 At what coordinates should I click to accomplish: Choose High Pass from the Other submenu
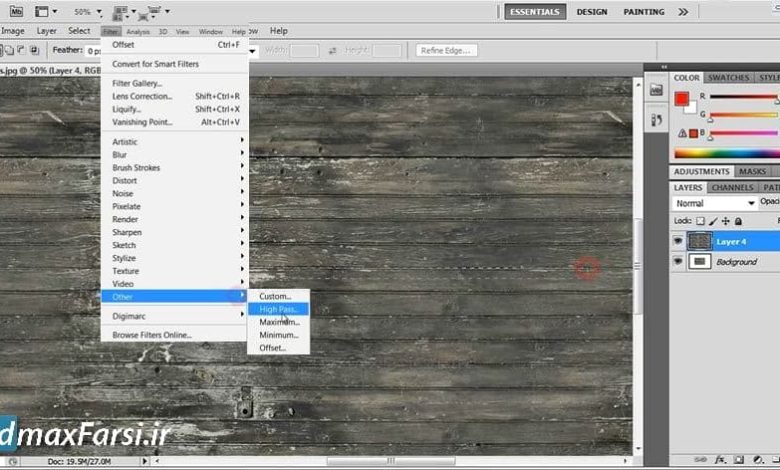(x=279, y=309)
